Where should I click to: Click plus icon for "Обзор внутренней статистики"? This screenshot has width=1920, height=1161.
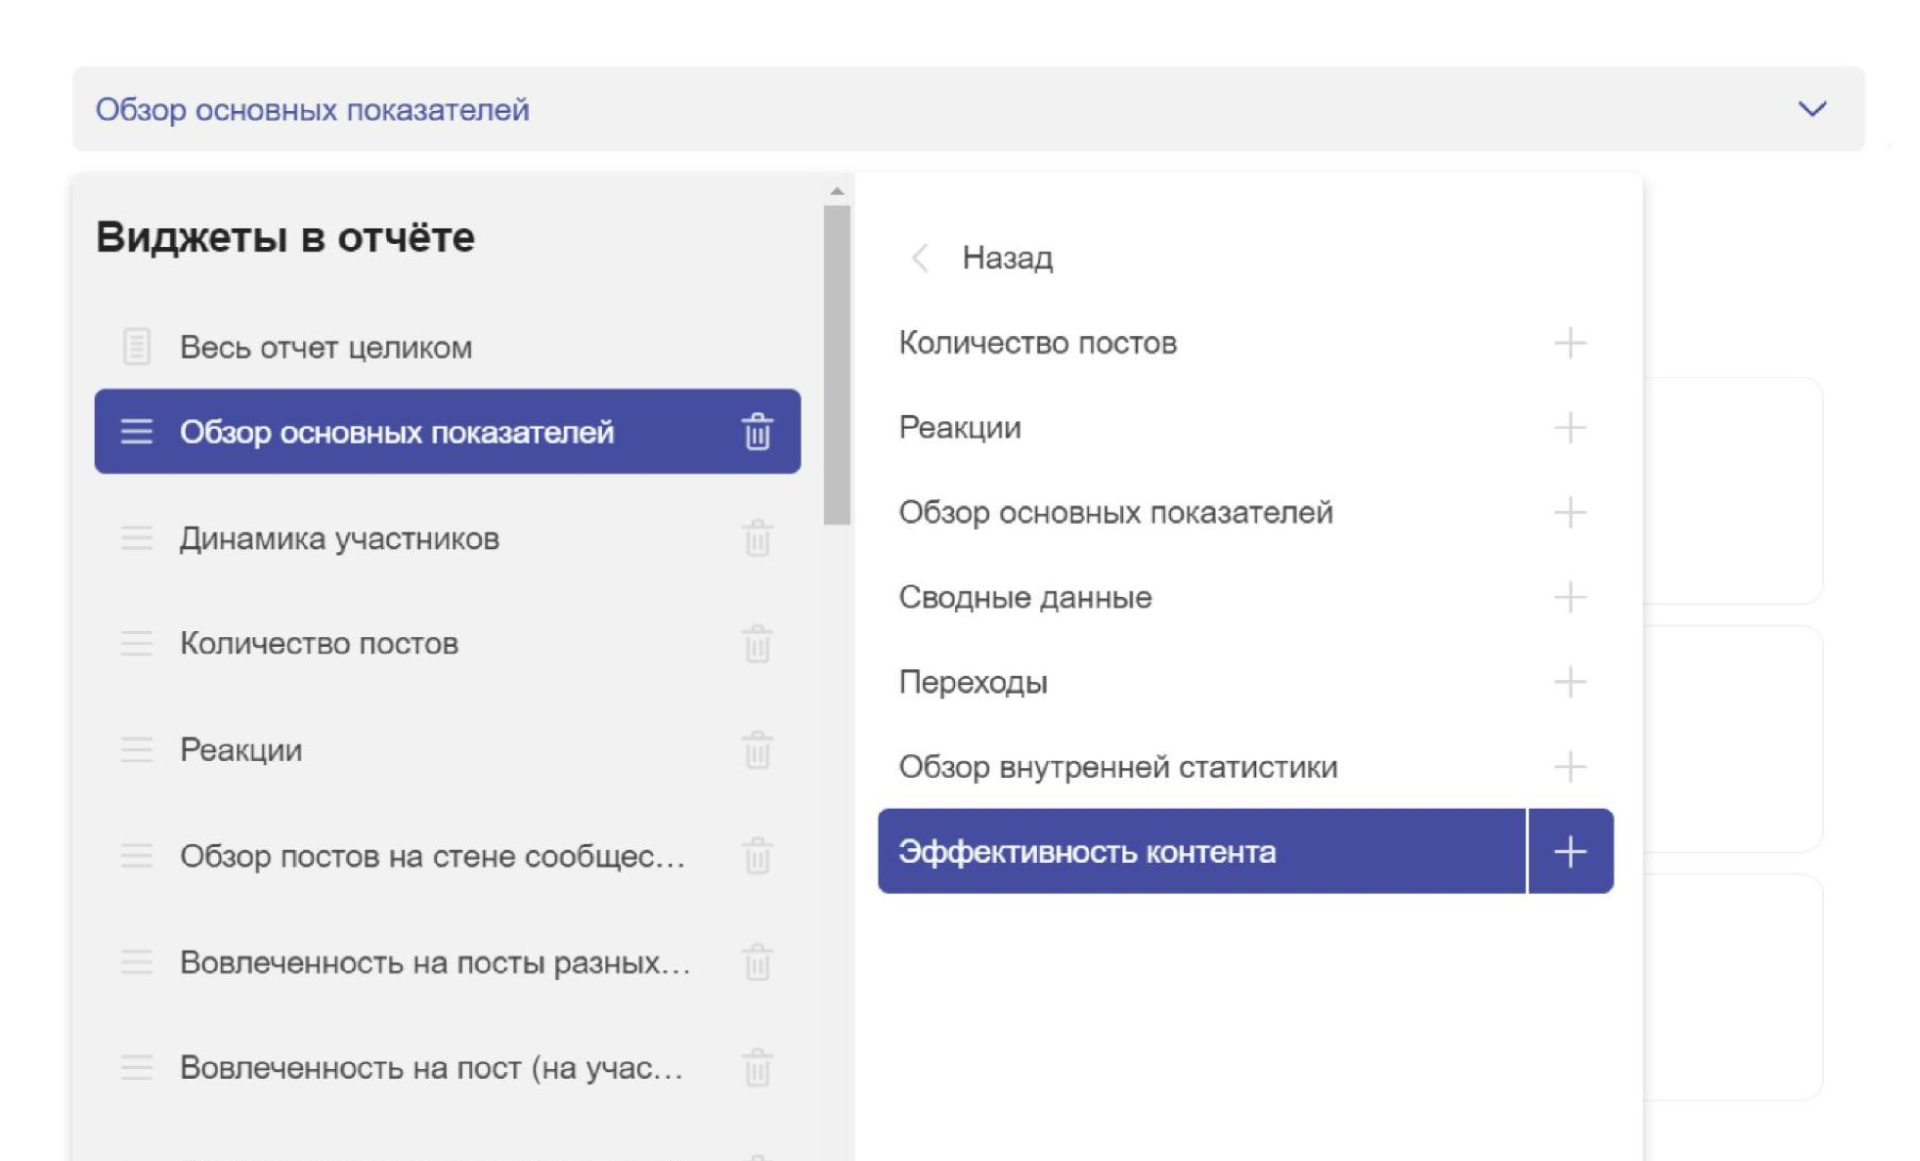point(1569,767)
